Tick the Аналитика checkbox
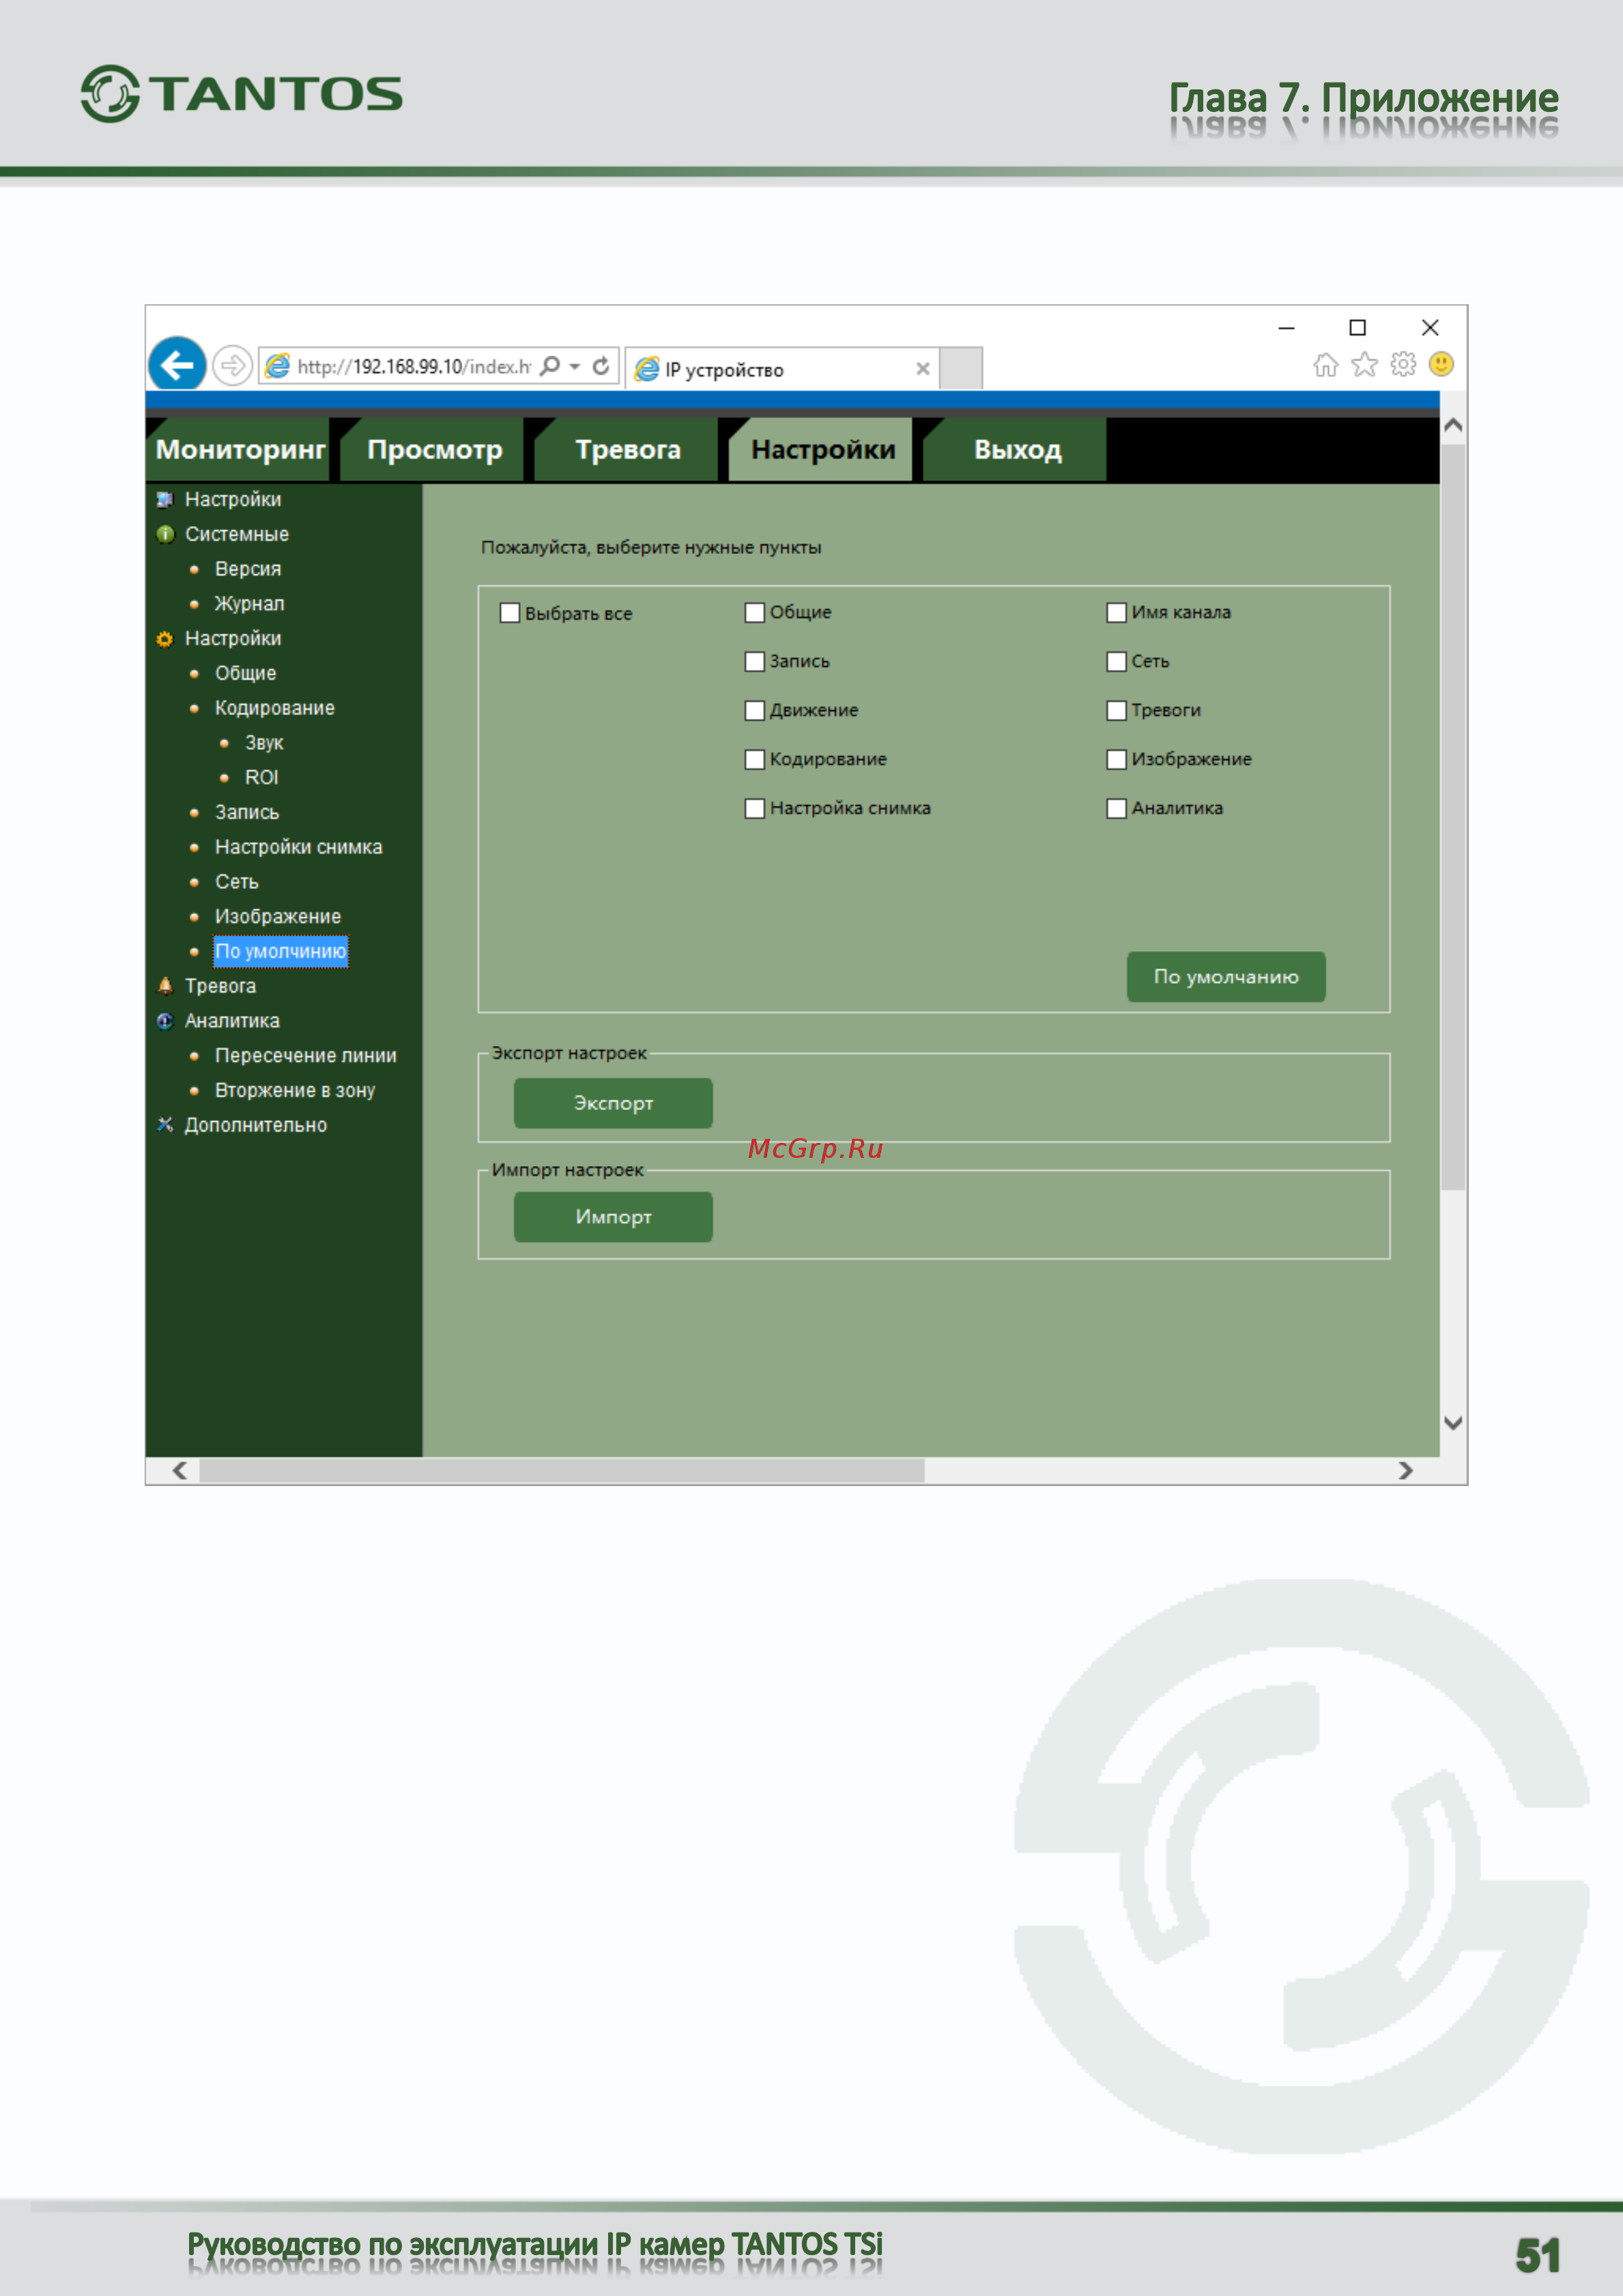Viewport: 1623px width, 2296px height. (1117, 809)
